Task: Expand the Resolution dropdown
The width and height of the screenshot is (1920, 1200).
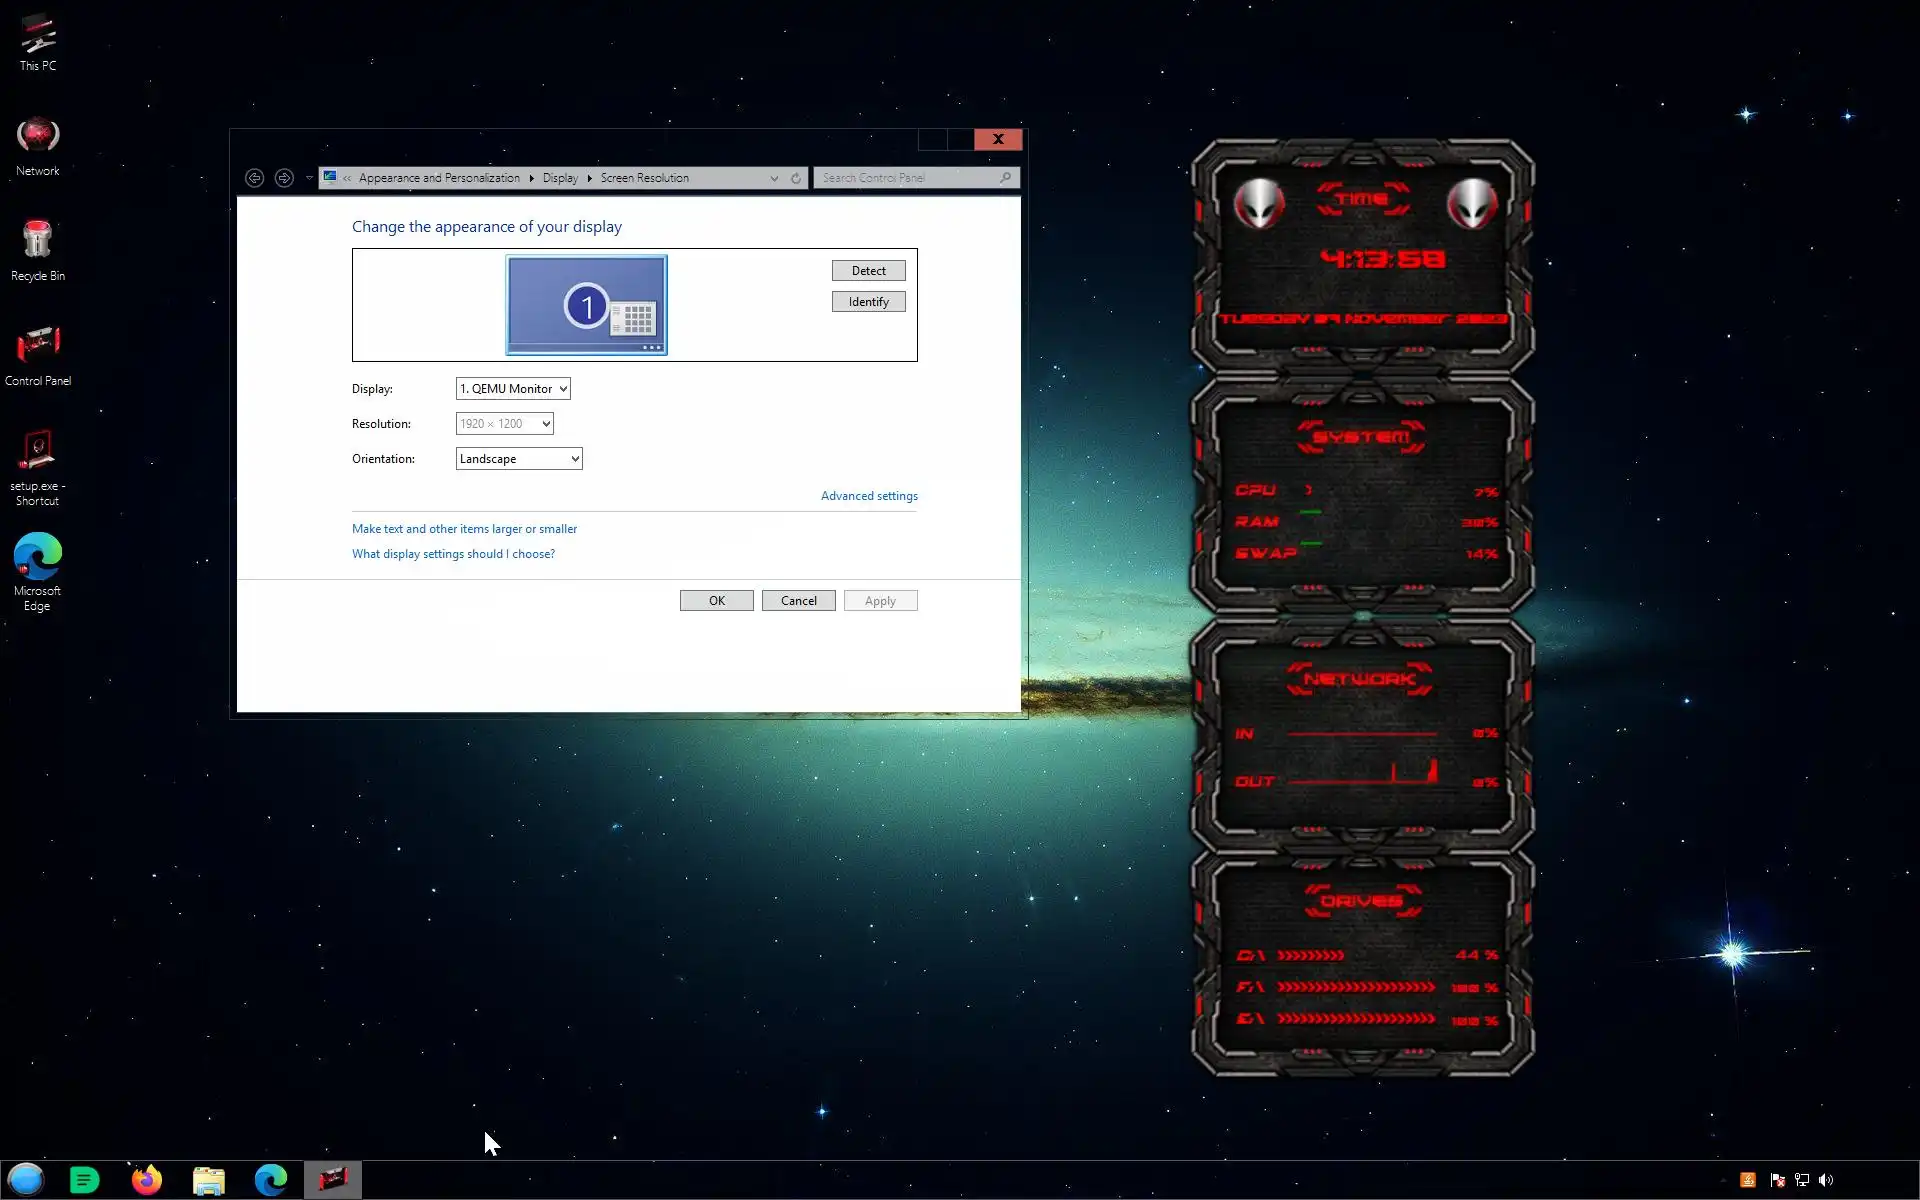Action: pos(505,424)
